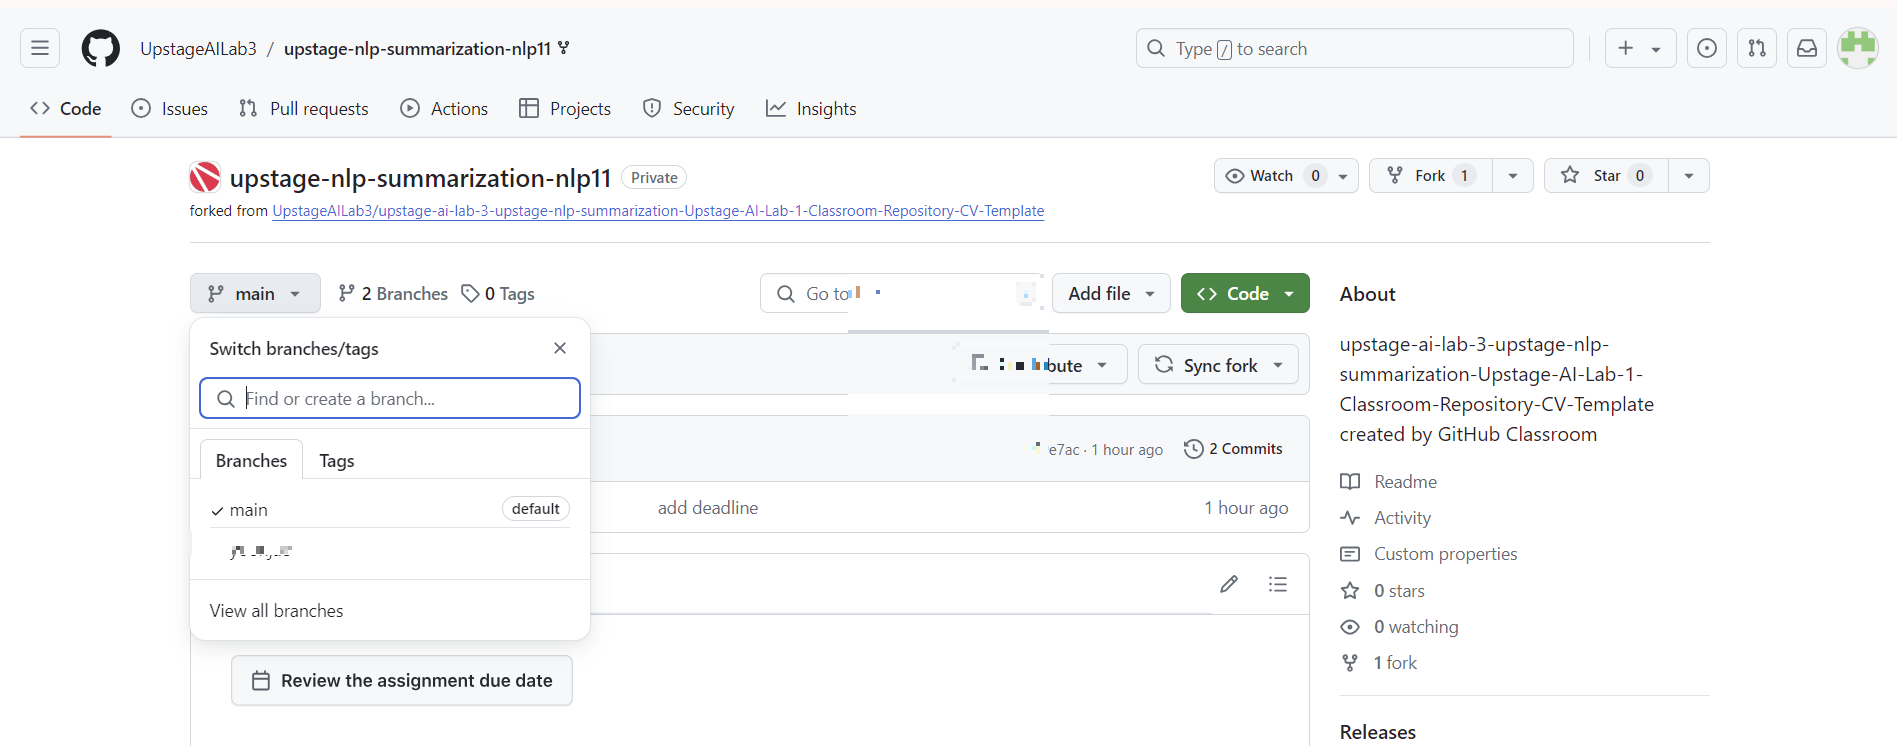Focus the Type / to search box

point(1354,48)
